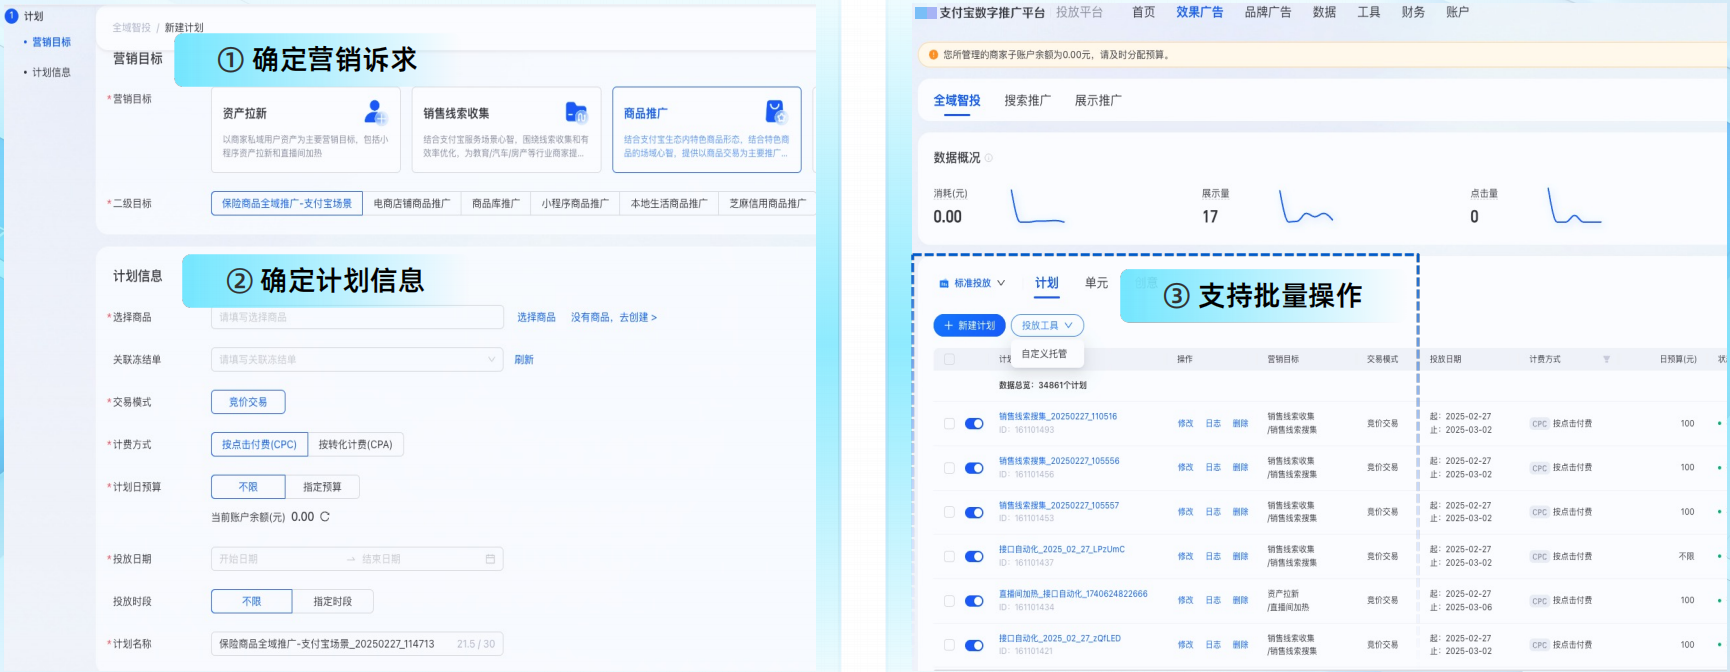The width and height of the screenshot is (1730, 672).
Task: Toggle switch for plan 直播间加热_接口自动化_1740624822666
Action: click(974, 601)
